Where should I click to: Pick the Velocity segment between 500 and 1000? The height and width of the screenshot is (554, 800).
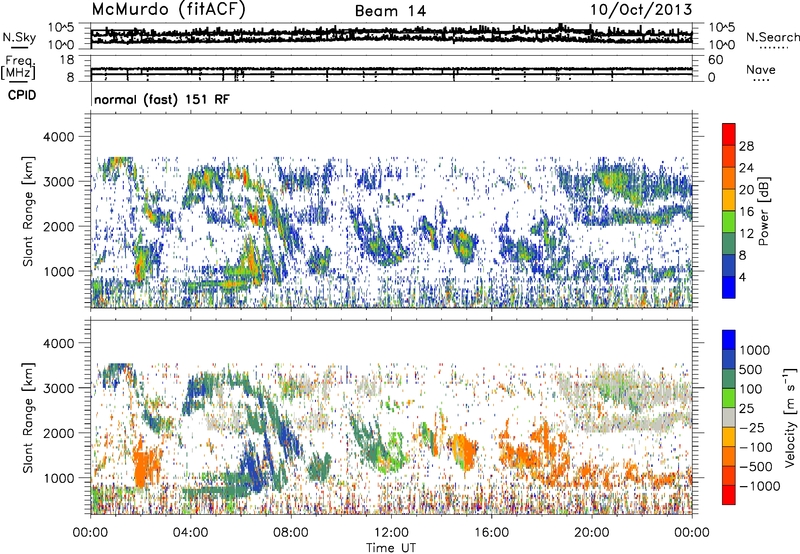pos(729,360)
